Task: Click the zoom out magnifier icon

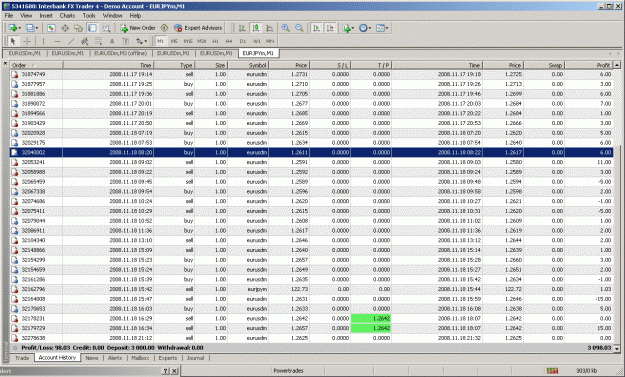Action: pyautogui.click(x=299, y=28)
